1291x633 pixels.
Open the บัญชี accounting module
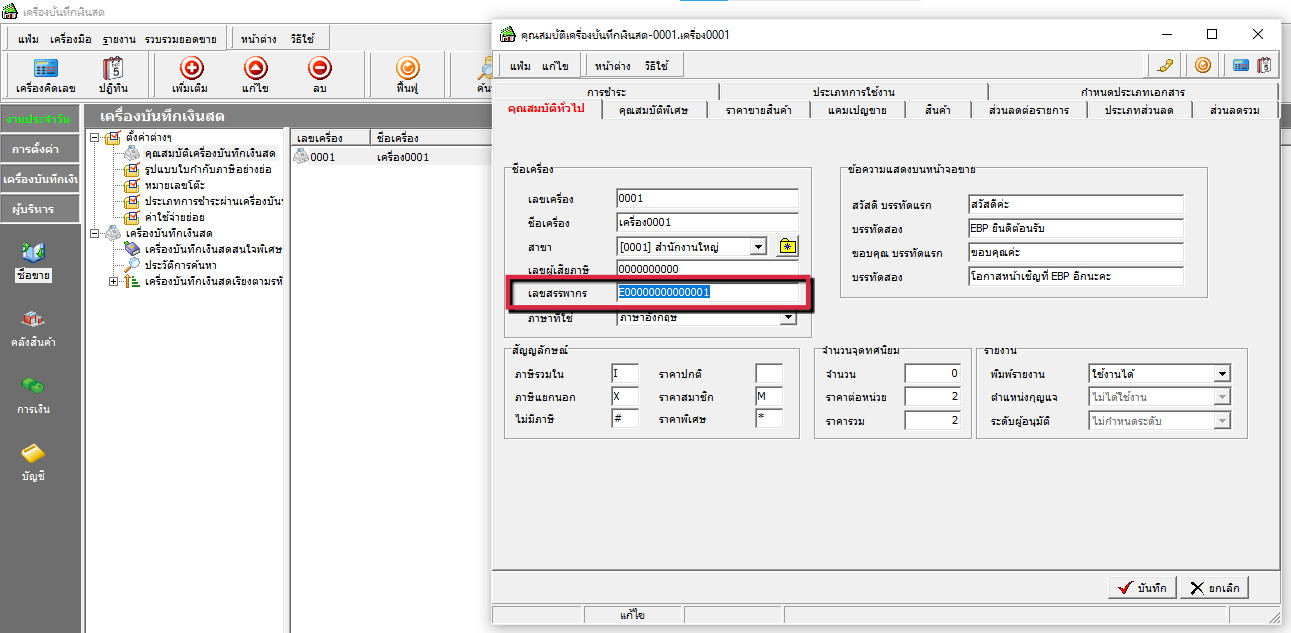(34, 462)
